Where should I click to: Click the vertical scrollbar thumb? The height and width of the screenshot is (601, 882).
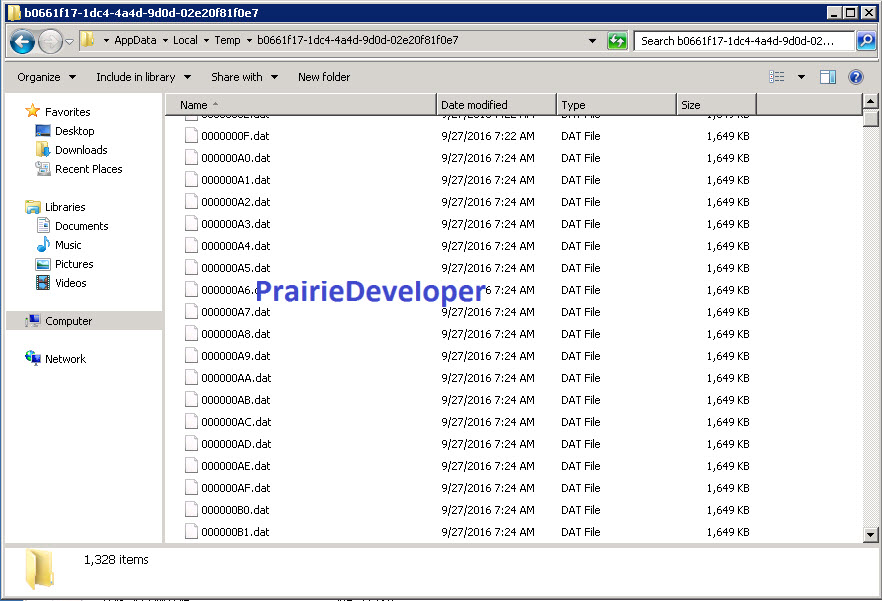(x=870, y=118)
